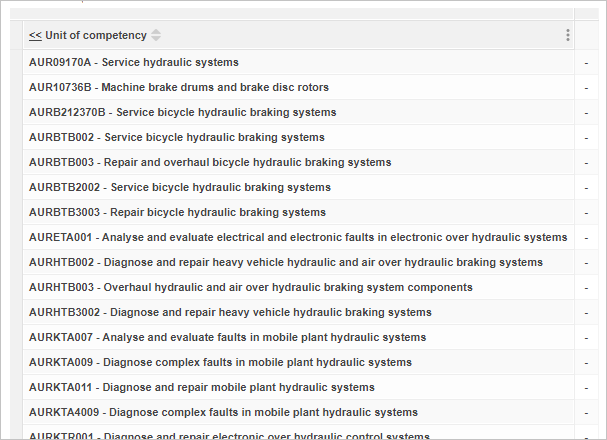Select AURHTB003 Overhaul braking system components row

pos(251,287)
